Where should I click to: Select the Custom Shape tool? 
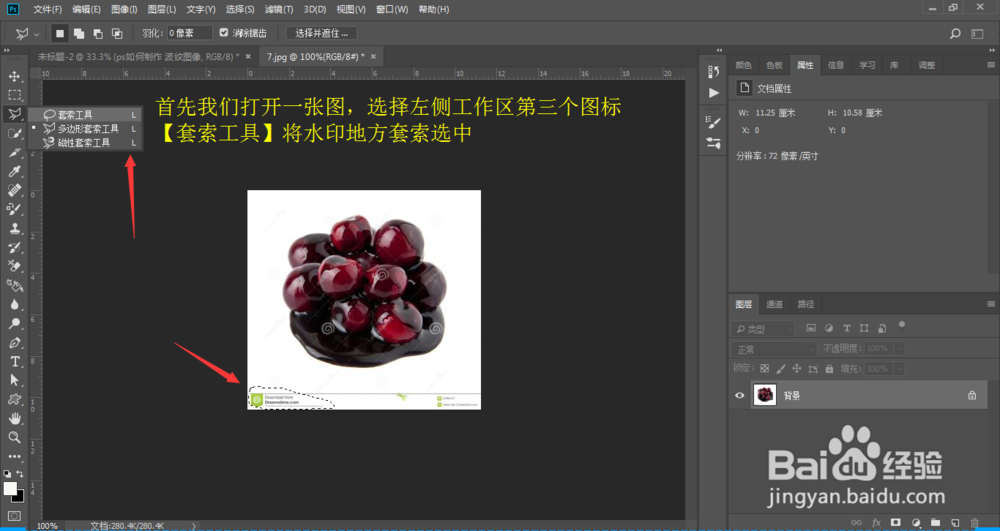click(14, 399)
